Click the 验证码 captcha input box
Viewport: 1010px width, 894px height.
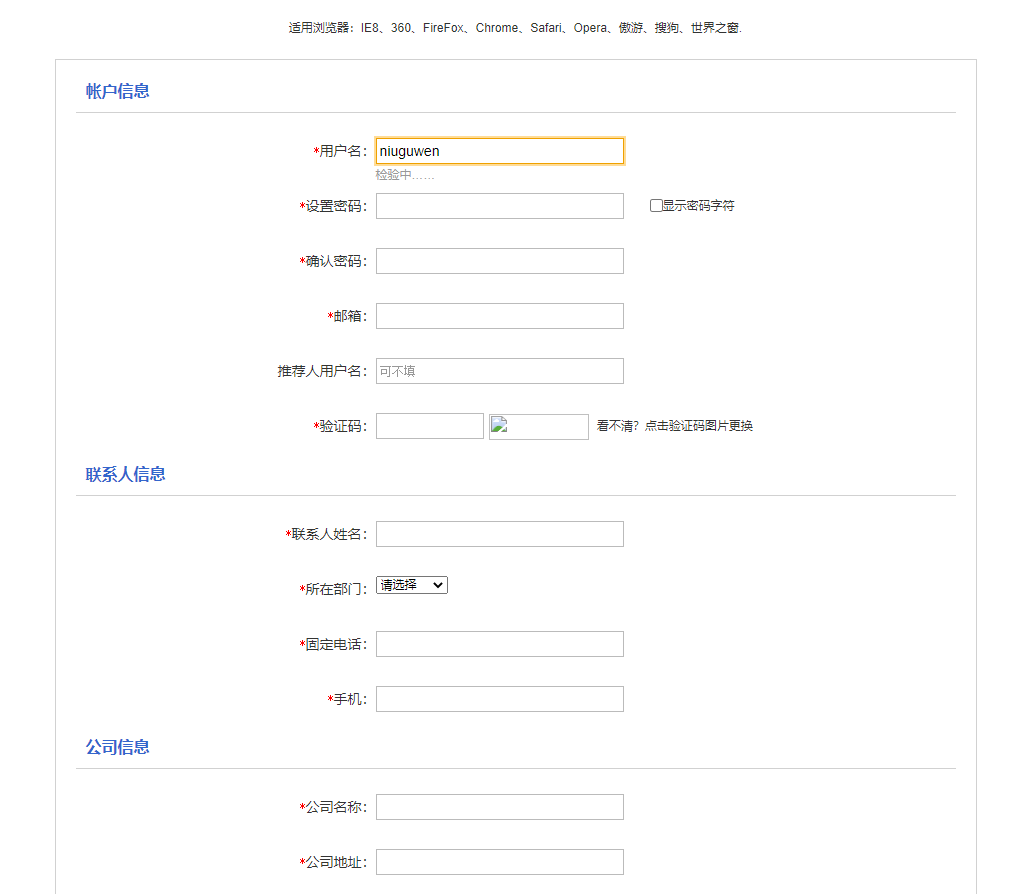click(x=429, y=425)
